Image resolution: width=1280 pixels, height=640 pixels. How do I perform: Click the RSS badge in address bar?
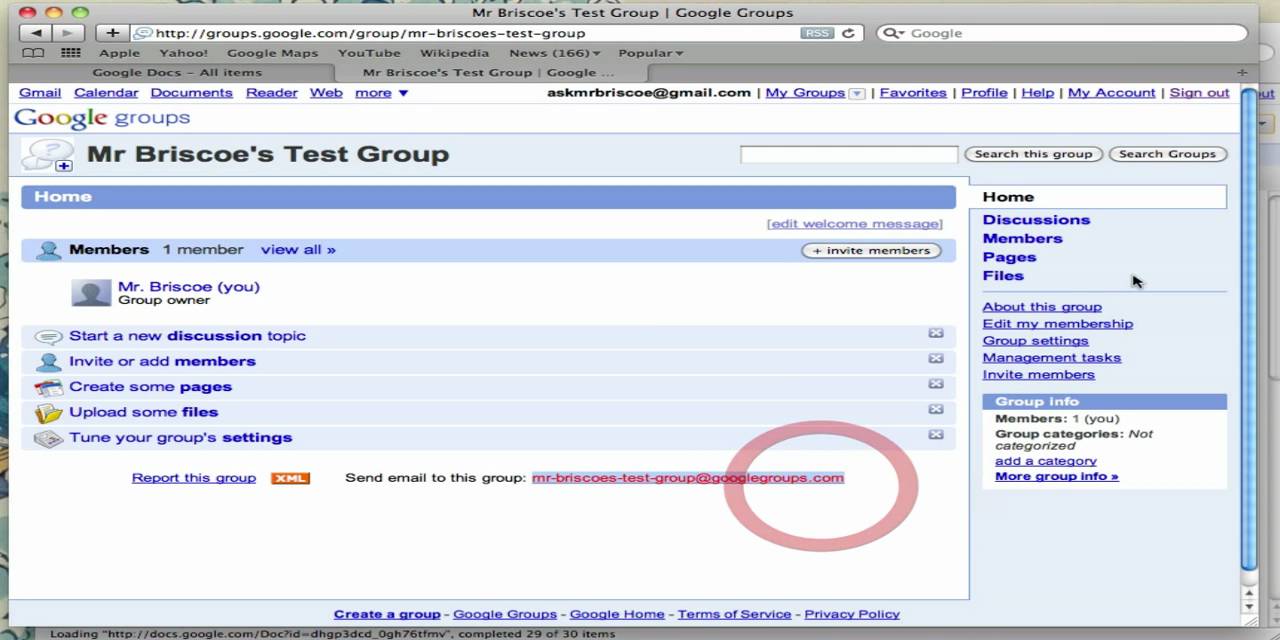(817, 33)
